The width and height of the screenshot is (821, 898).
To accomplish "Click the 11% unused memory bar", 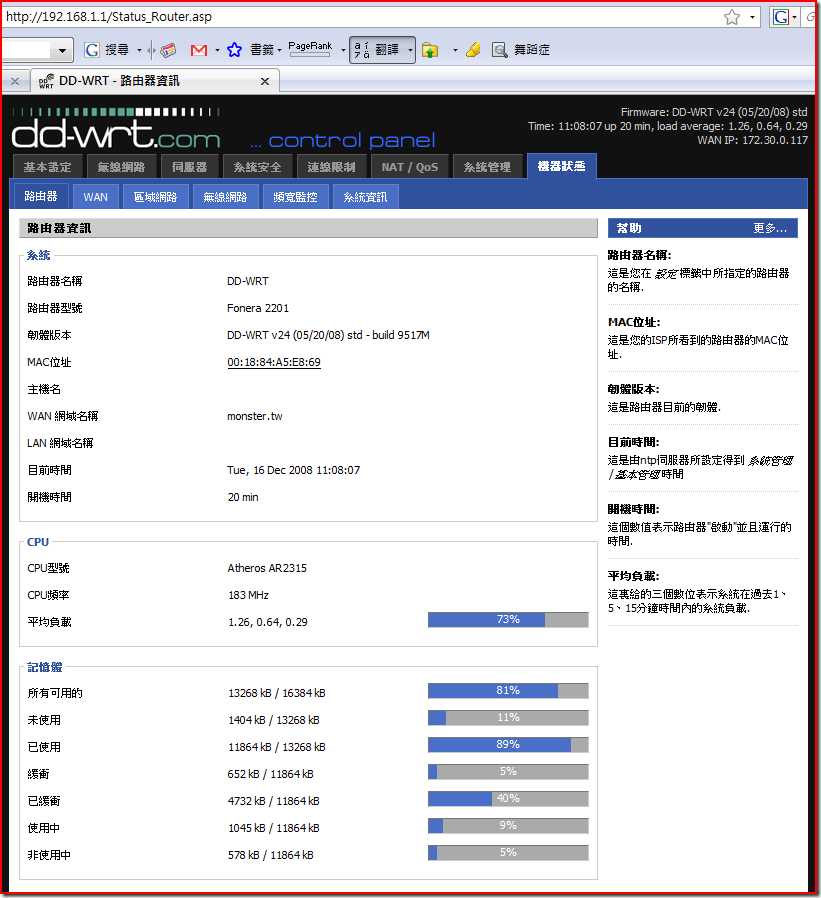I will [508, 718].
